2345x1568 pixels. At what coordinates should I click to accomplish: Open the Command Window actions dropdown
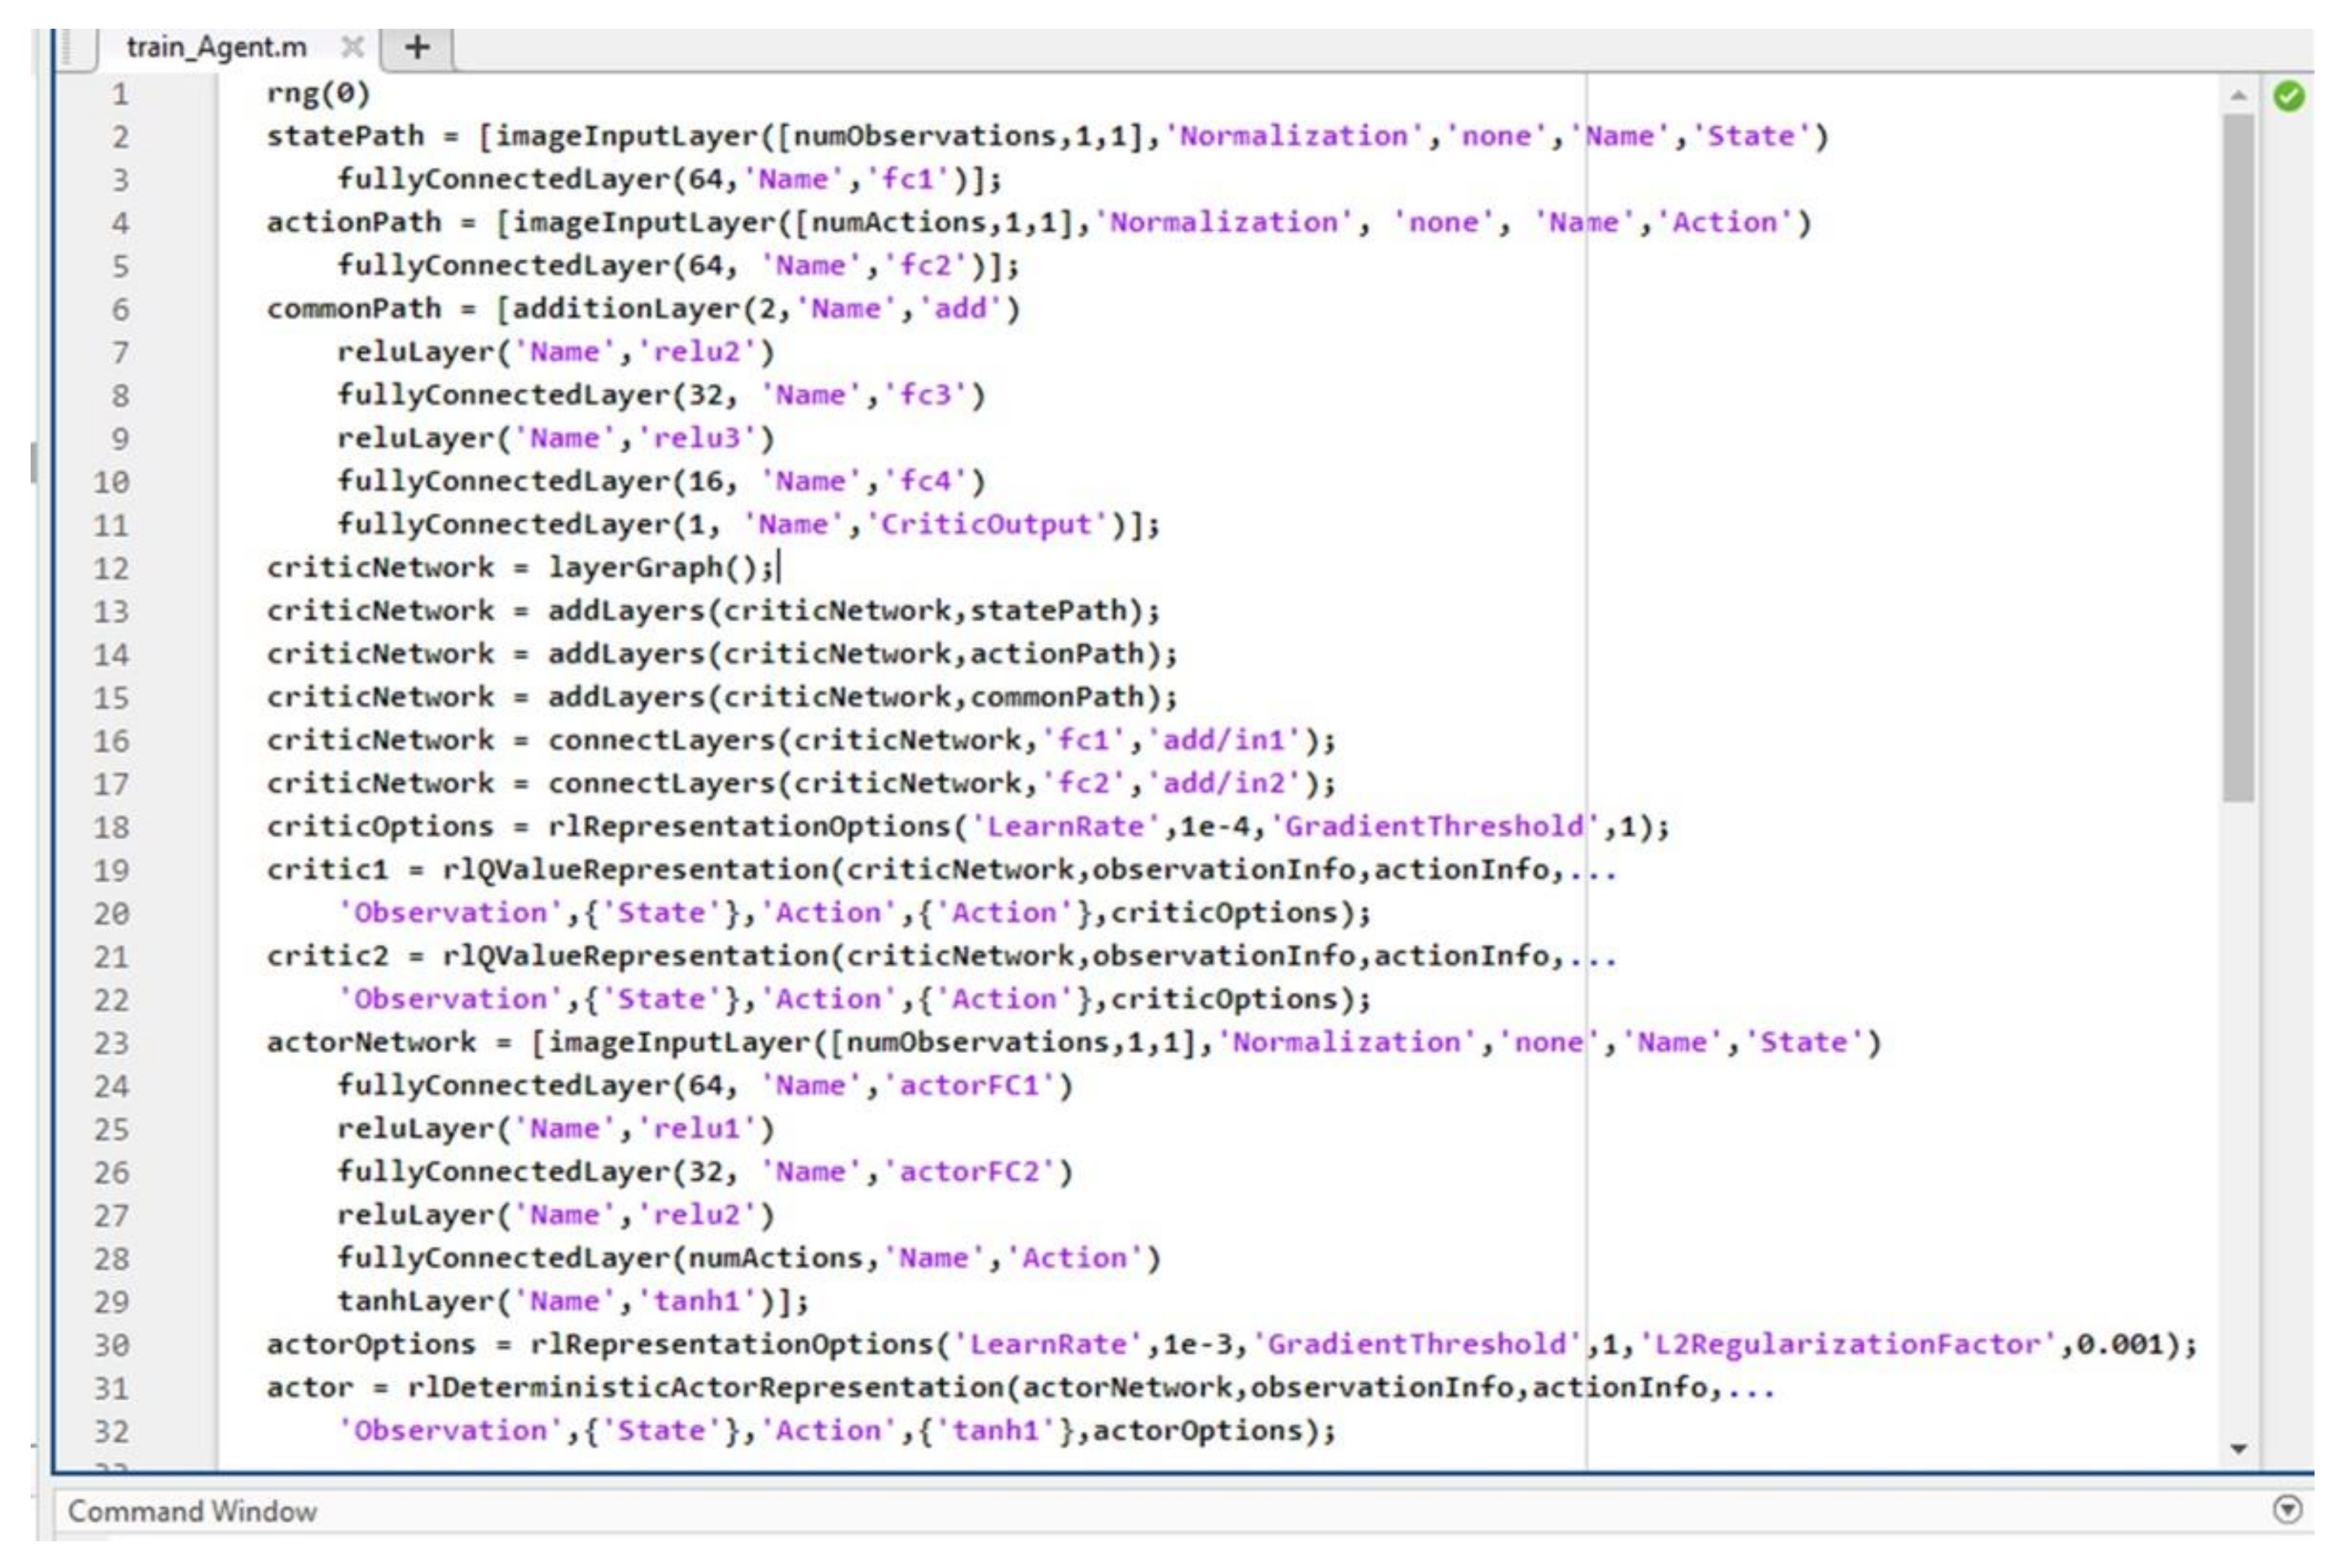[2287, 1509]
